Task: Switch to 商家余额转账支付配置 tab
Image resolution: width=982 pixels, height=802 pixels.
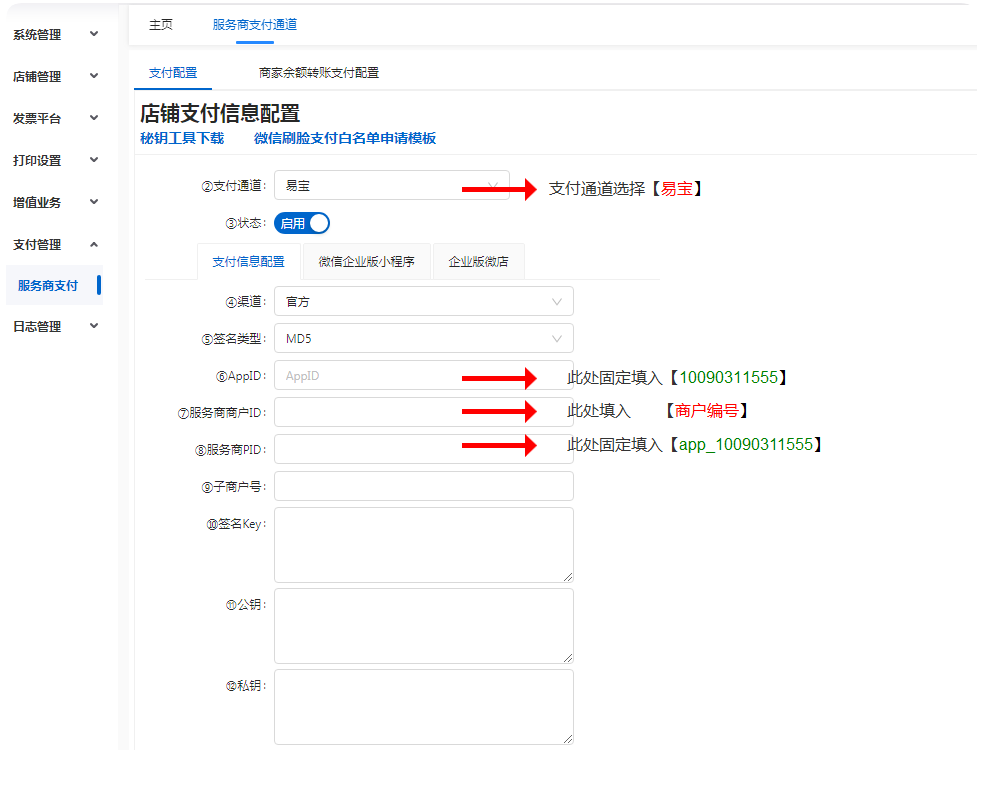Action: point(318,73)
